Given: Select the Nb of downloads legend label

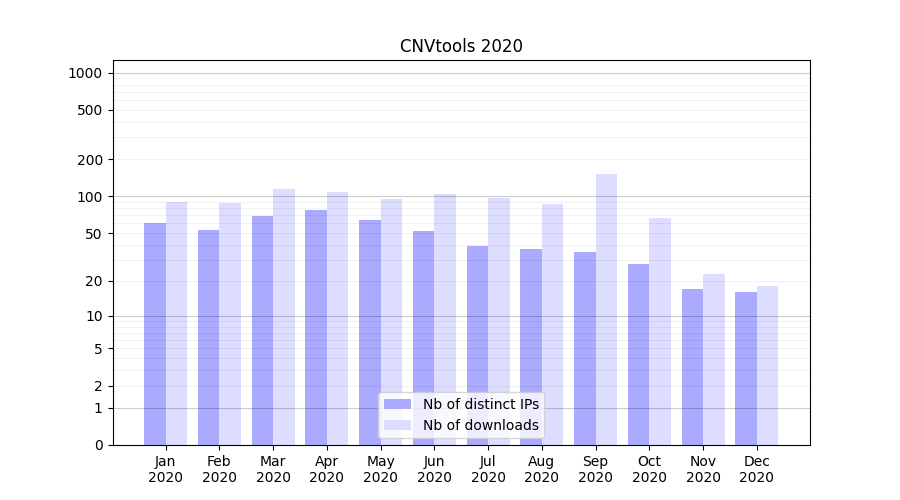Looking at the screenshot, I should click(480, 425).
